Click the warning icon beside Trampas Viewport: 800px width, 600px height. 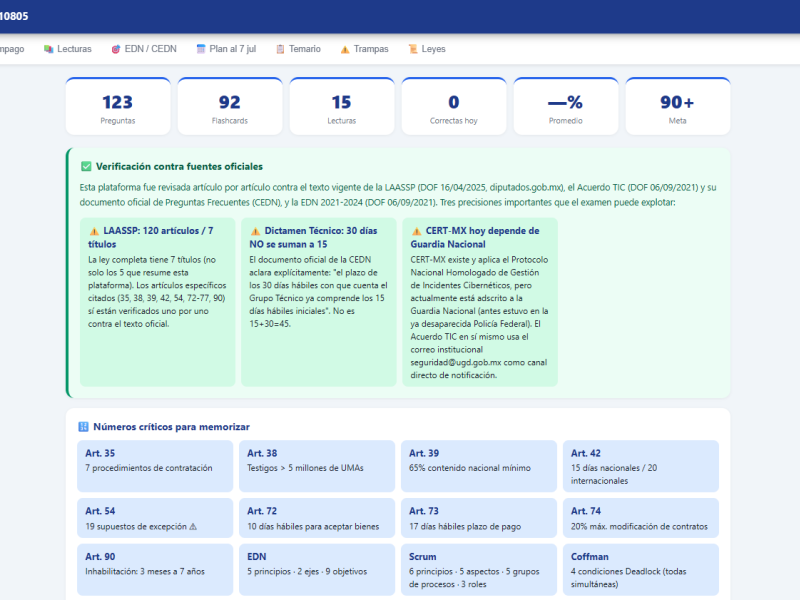point(345,49)
